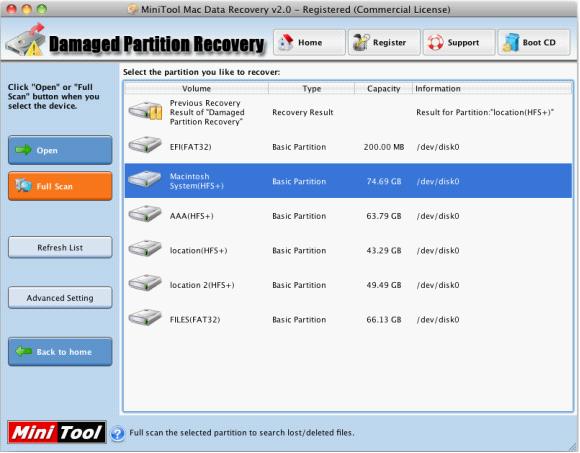Sort by Capacity column header
This screenshot has height=453, width=580.
pyautogui.click(x=384, y=89)
